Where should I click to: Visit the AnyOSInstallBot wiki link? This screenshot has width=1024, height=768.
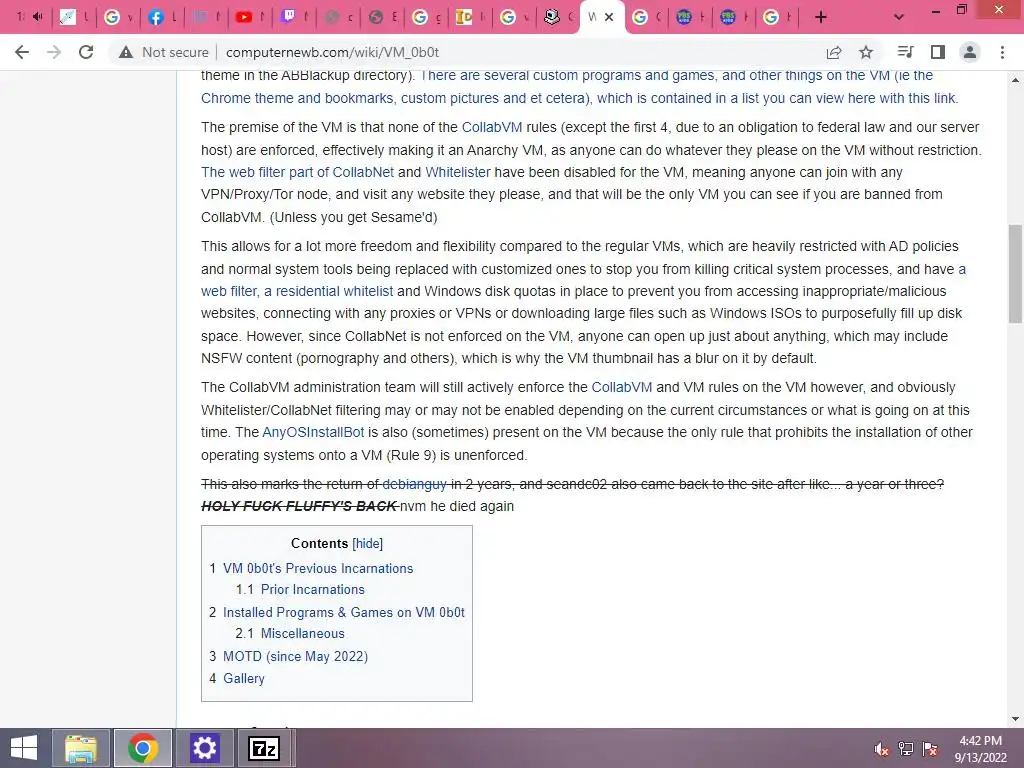click(x=313, y=432)
